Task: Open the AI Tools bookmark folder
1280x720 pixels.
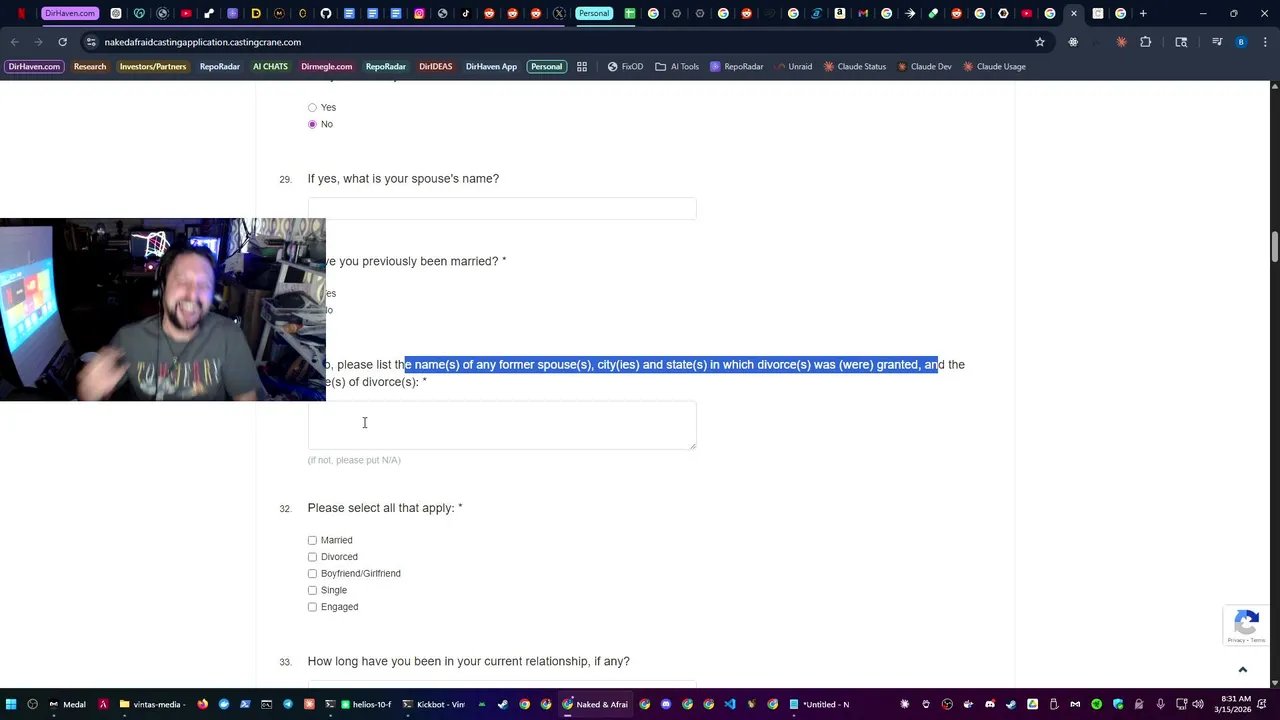Action: pyautogui.click(x=677, y=67)
